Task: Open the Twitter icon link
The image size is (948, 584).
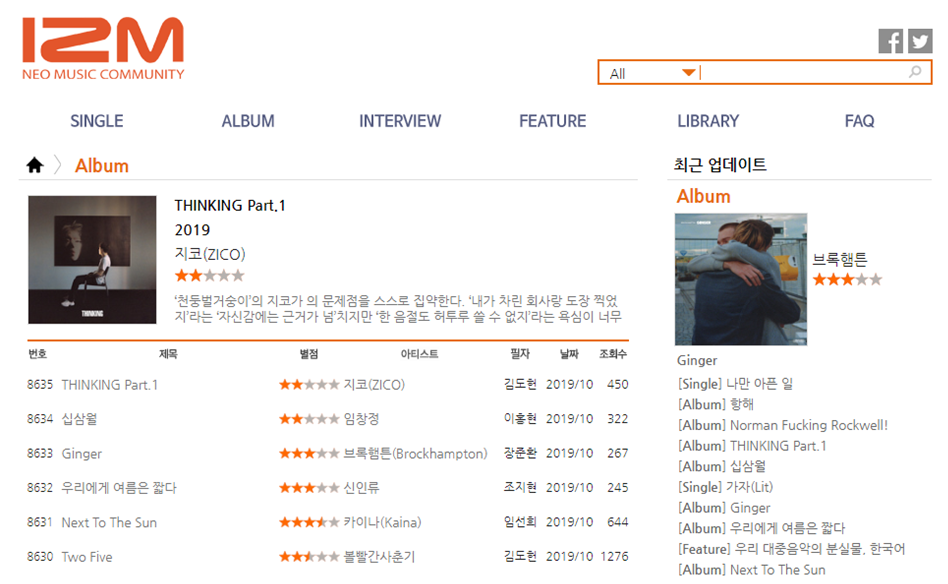Action: coord(920,41)
